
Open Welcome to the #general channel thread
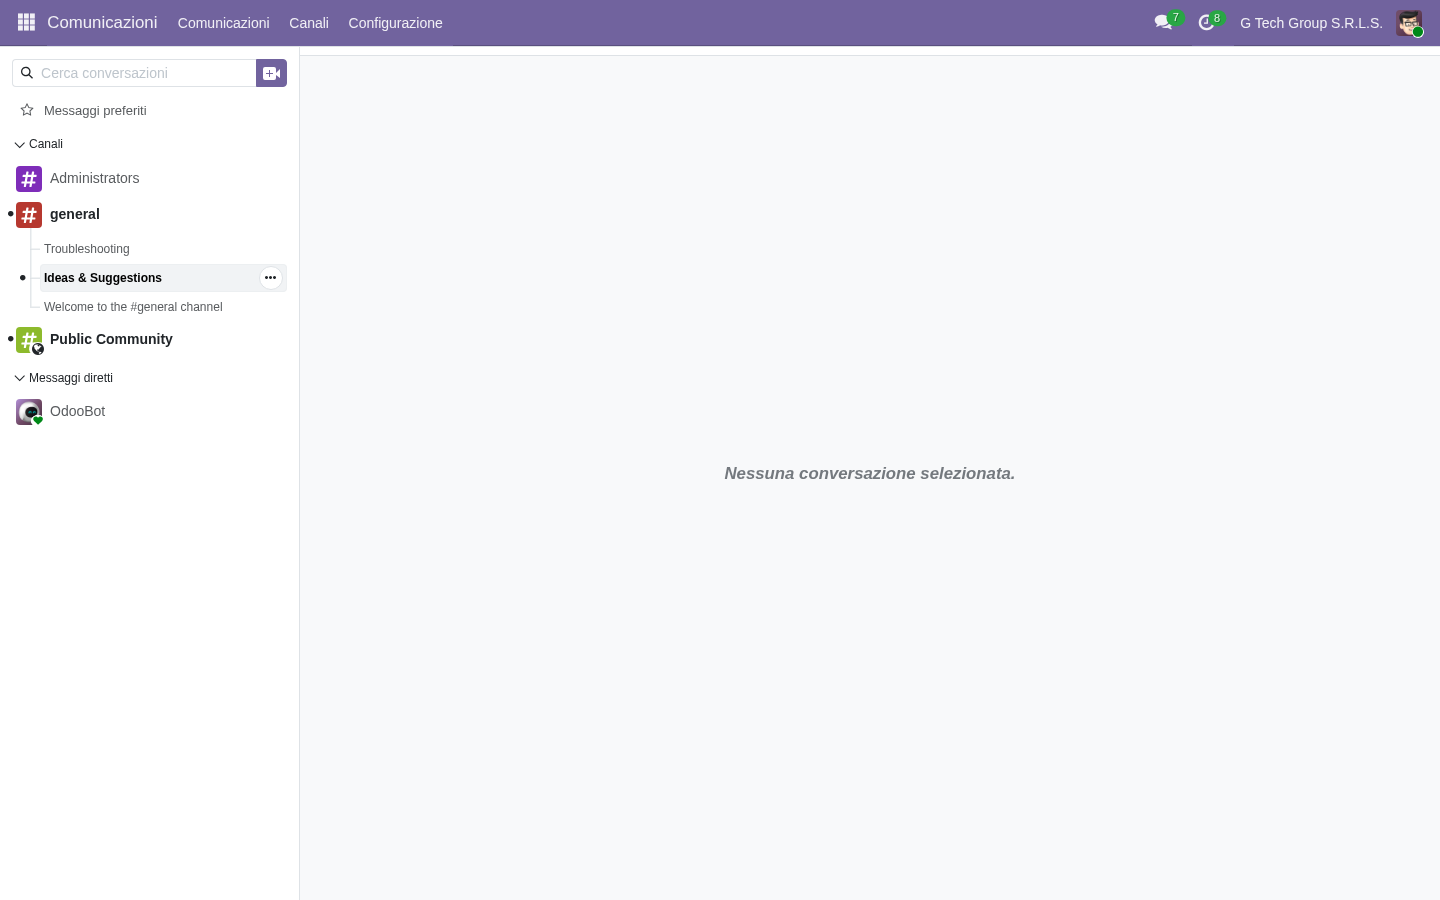coord(133,307)
